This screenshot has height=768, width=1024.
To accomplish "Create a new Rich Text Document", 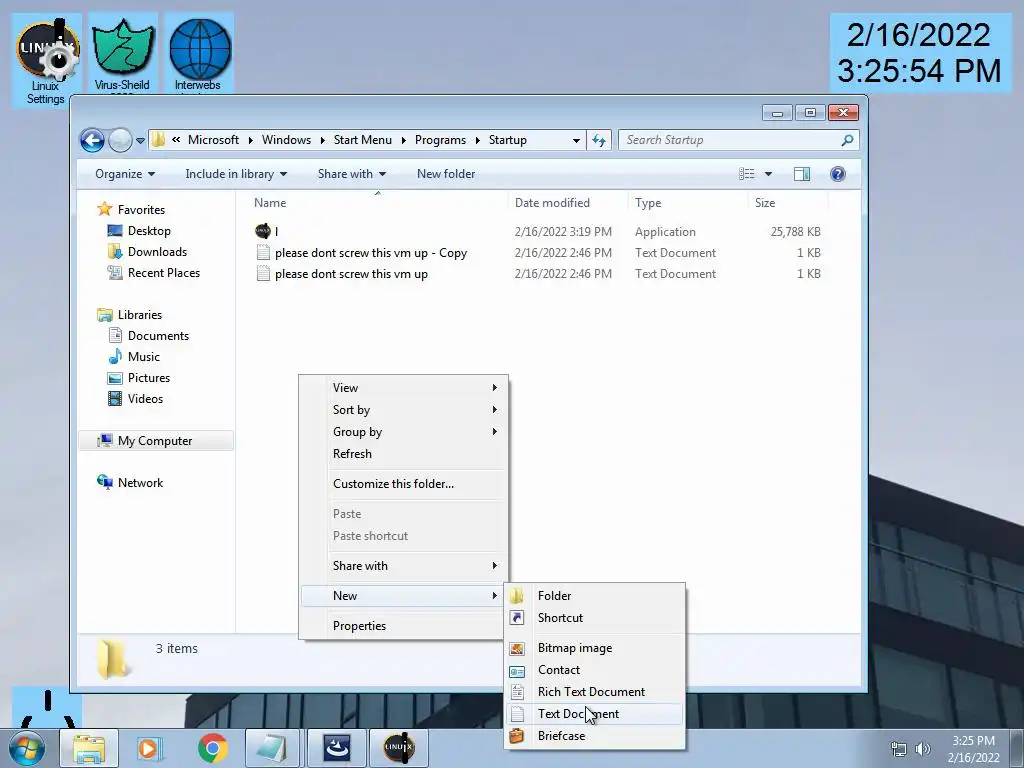I will (x=595, y=692).
